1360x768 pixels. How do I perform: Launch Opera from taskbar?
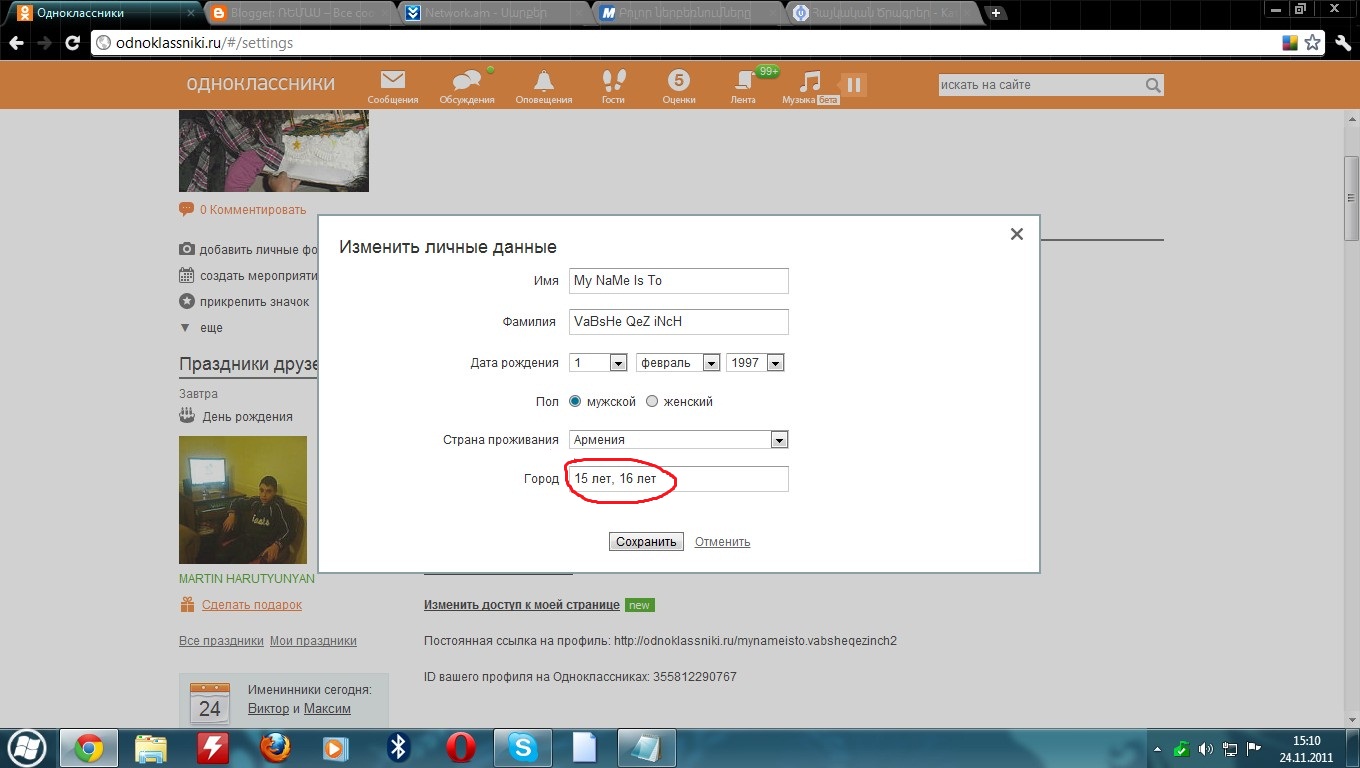pos(460,748)
